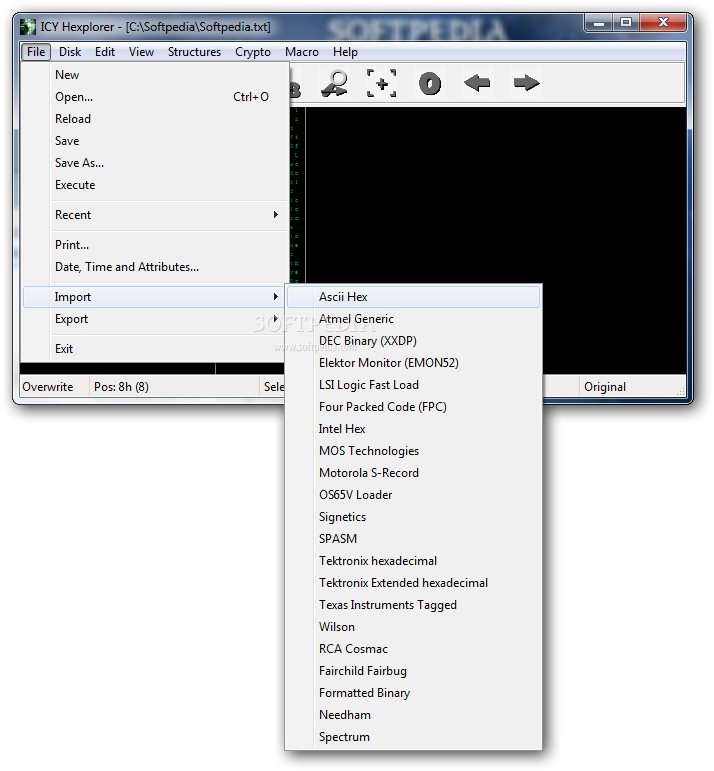Screen dimensions: 714x771
Task: Import as Atmel Generic
Action: 414,319
